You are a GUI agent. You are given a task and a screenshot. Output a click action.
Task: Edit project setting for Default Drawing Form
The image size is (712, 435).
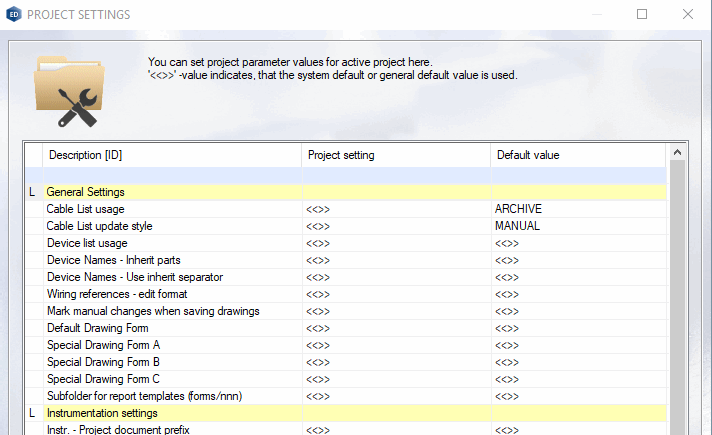pyautogui.click(x=395, y=328)
